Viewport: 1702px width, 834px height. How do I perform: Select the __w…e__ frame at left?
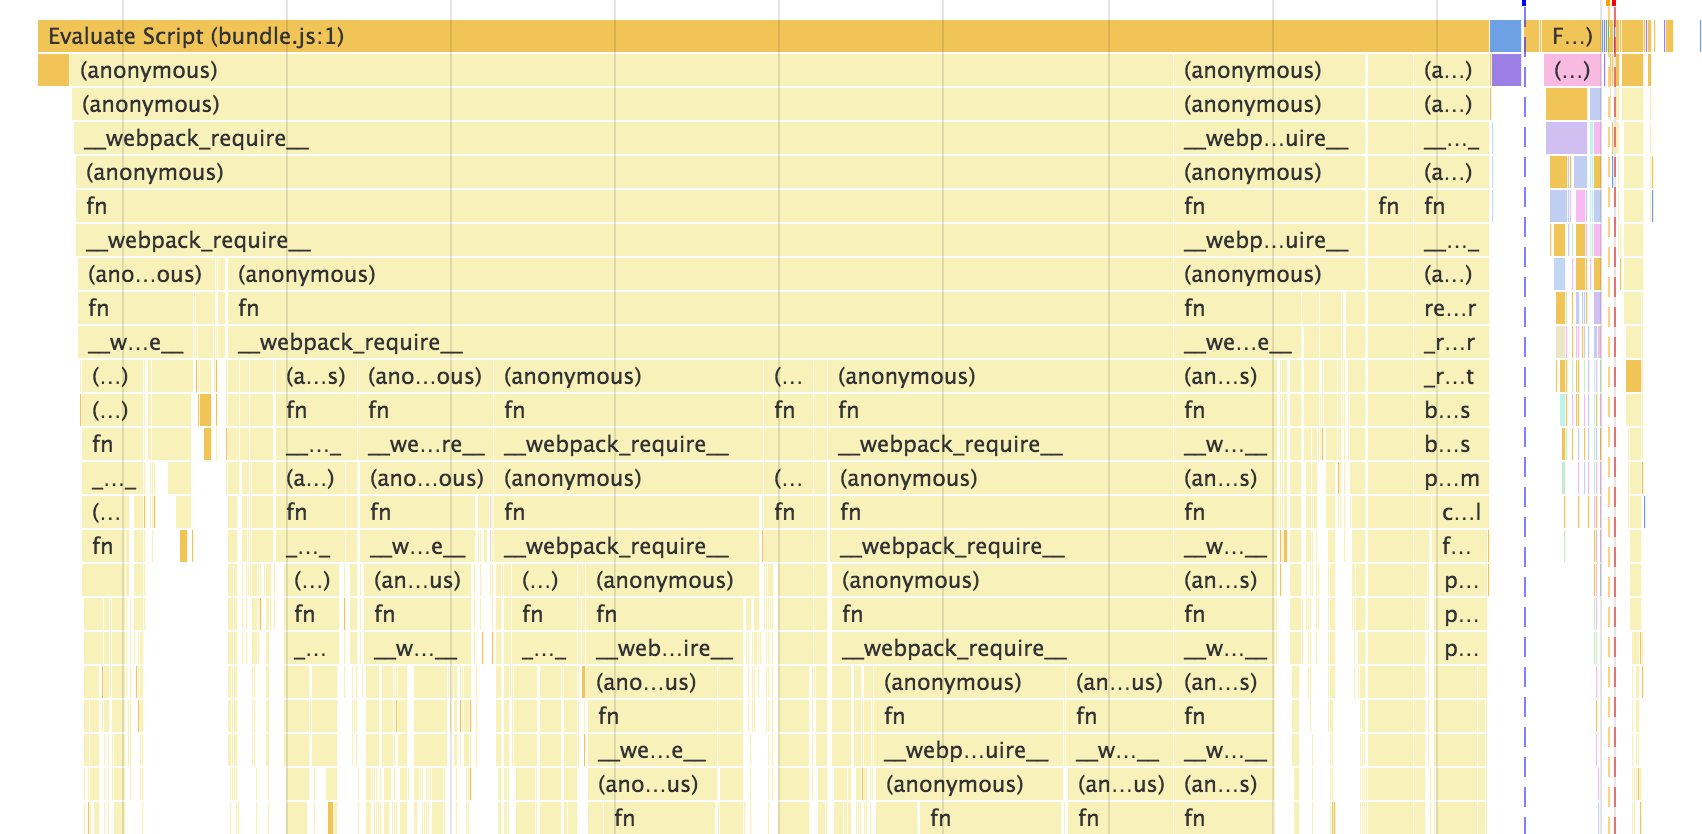[x=137, y=342]
